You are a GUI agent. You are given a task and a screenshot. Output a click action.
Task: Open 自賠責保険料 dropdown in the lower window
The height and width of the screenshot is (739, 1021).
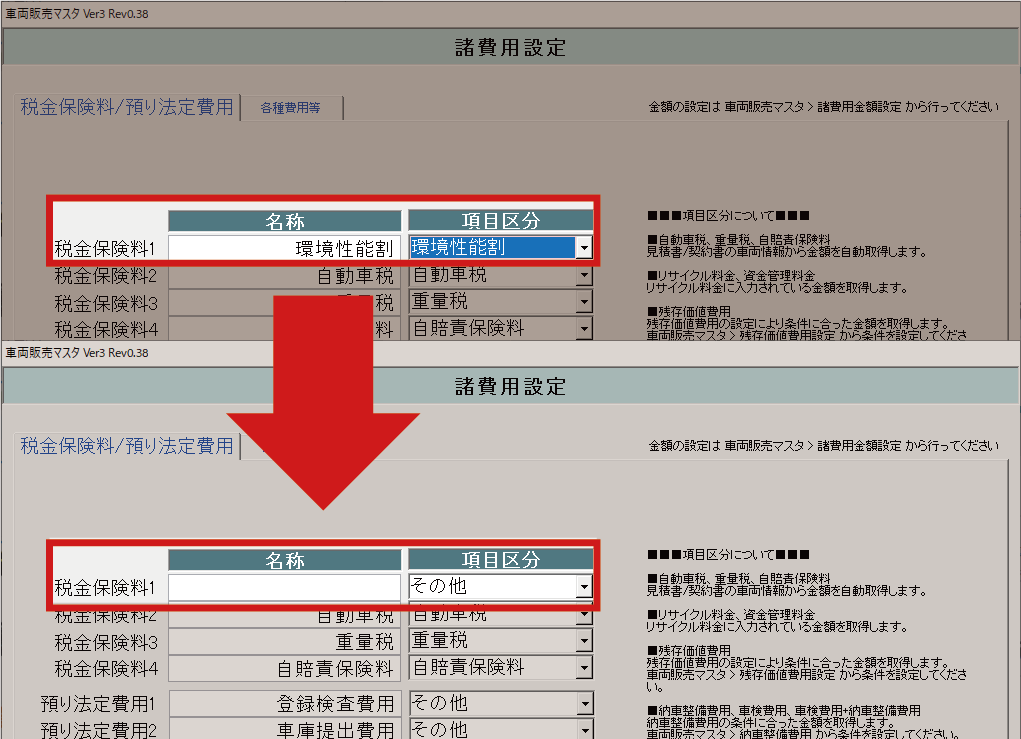click(x=584, y=668)
